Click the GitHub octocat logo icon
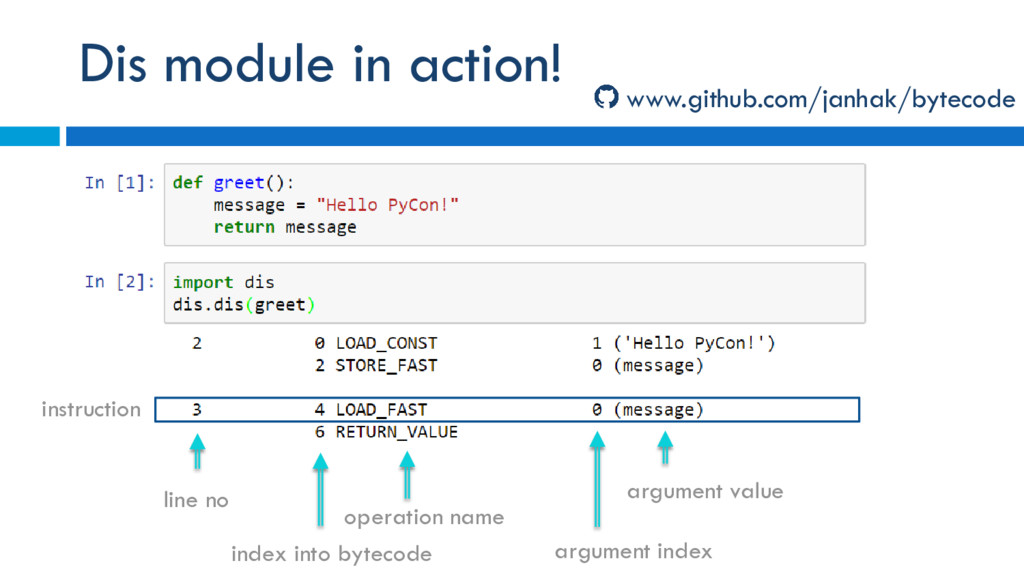 coord(606,97)
